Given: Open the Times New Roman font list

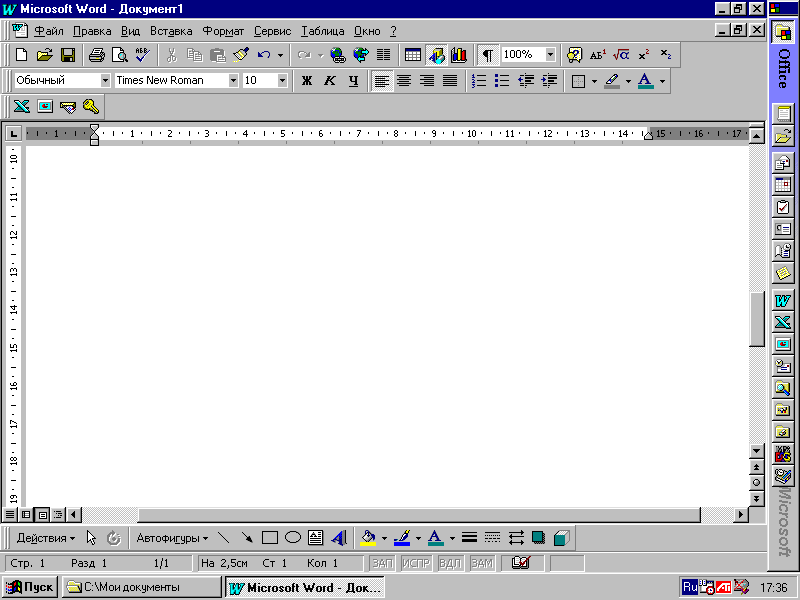Looking at the screenshot, I should pos(233,81).
